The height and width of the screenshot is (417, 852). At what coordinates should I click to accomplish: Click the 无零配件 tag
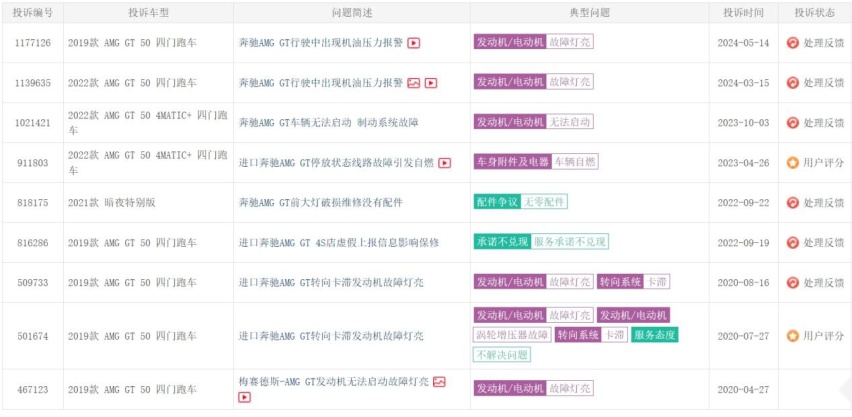pyautogui.click(x=544, y=202)
